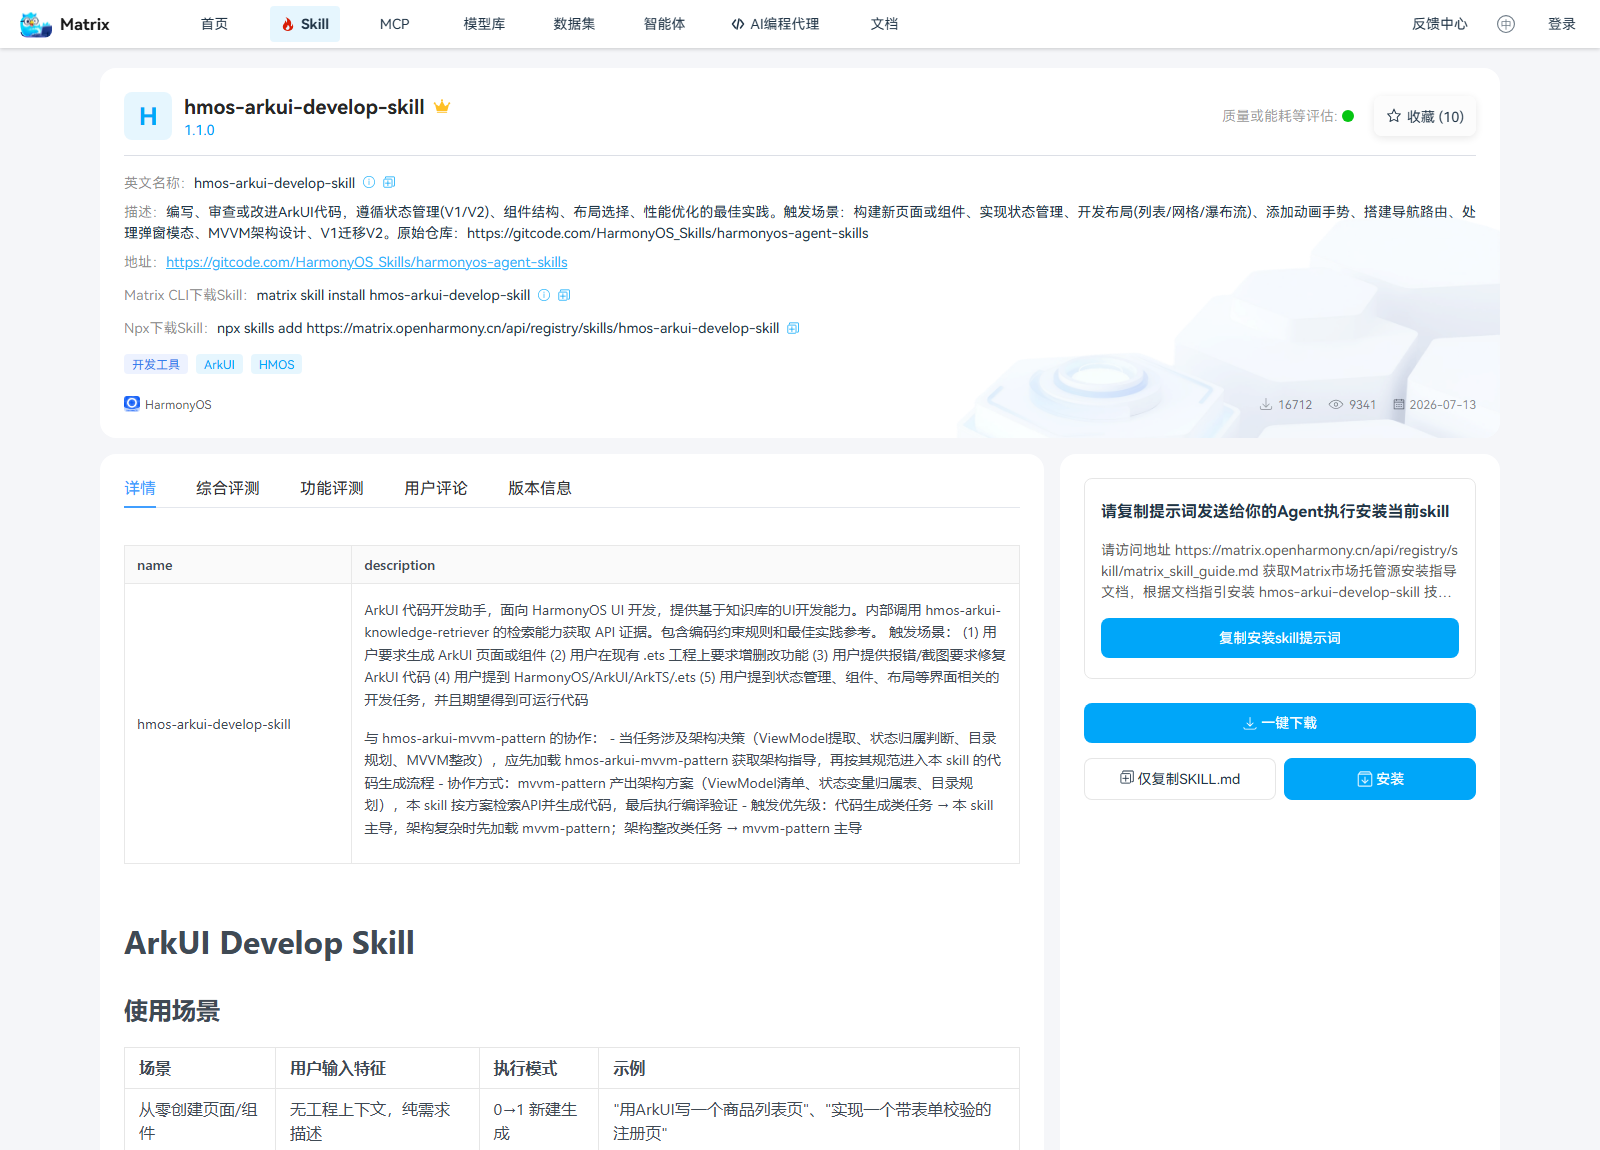1600x1150 pixels.
Task: Click the 使用场景 heading
Action: [x=172, y=1011]
